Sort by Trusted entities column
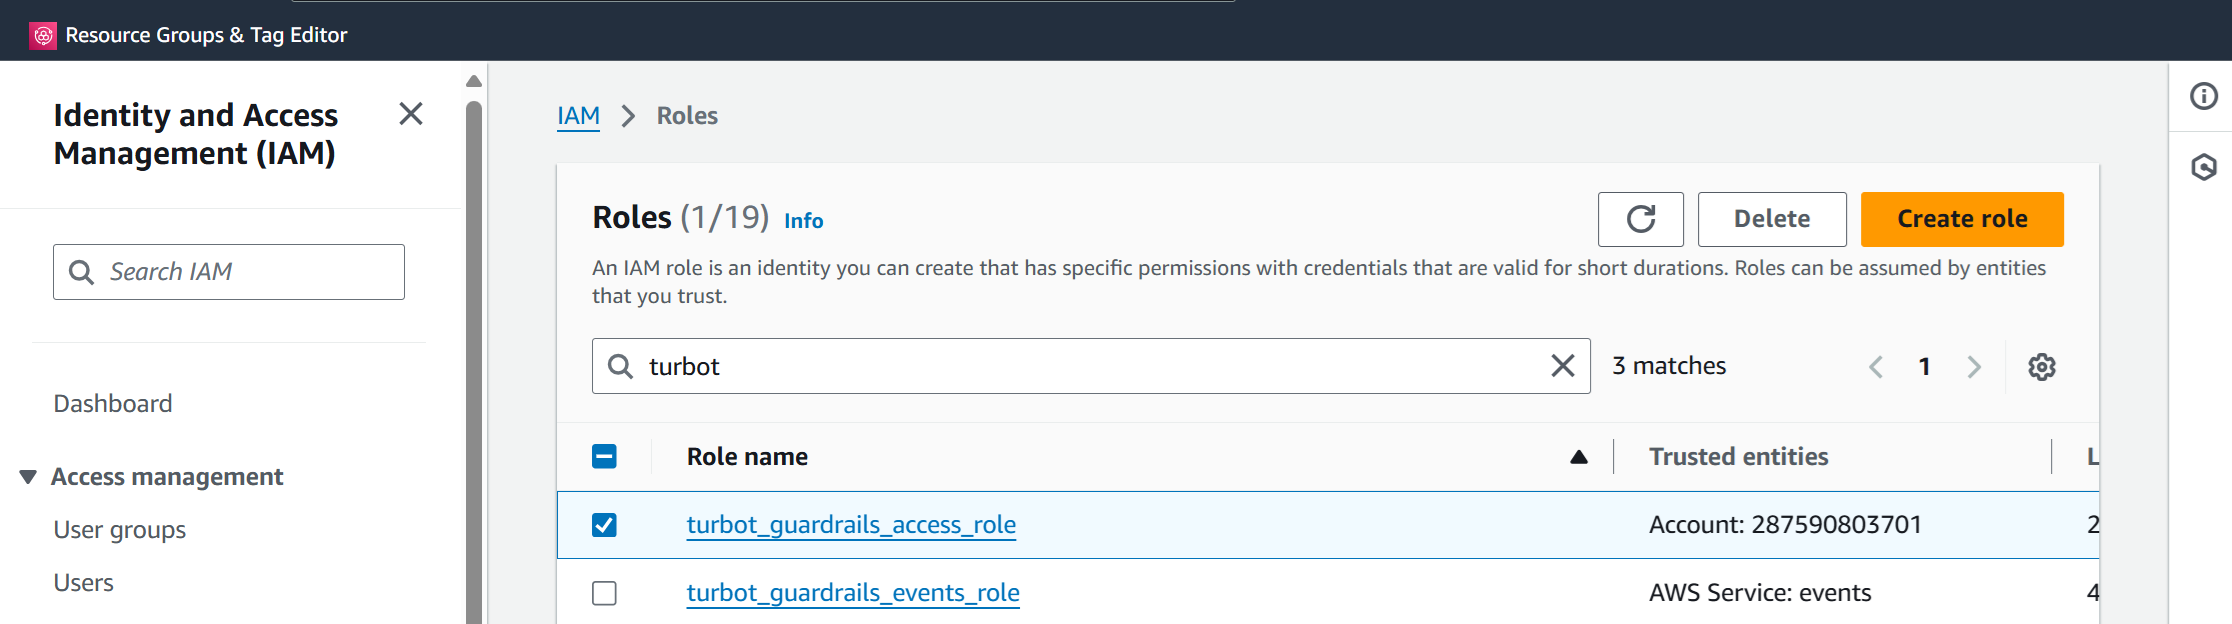 tap(1738, 457)
